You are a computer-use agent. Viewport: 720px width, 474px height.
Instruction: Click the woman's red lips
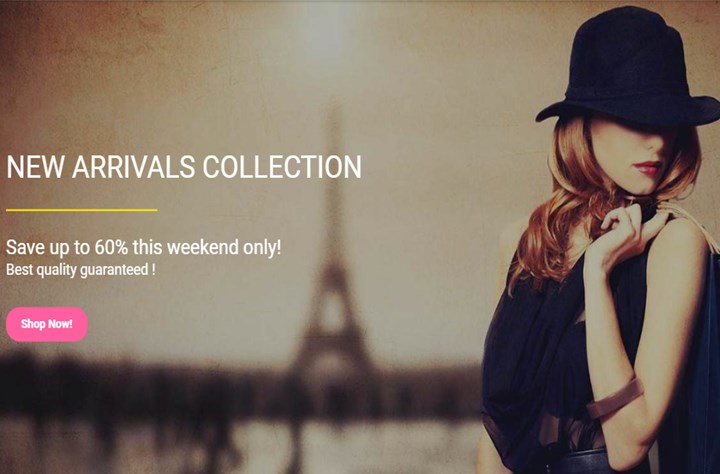click(647, 168)
